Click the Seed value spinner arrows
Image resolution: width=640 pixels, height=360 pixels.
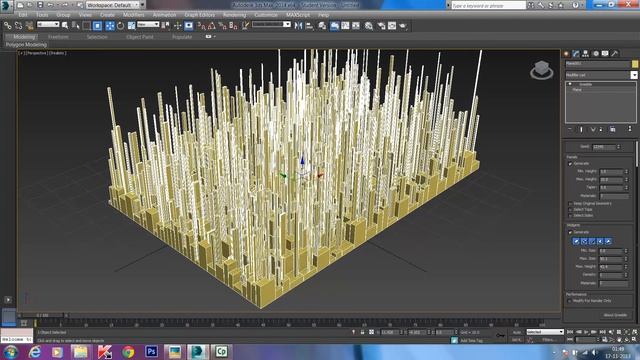click(x=619, y=147)
